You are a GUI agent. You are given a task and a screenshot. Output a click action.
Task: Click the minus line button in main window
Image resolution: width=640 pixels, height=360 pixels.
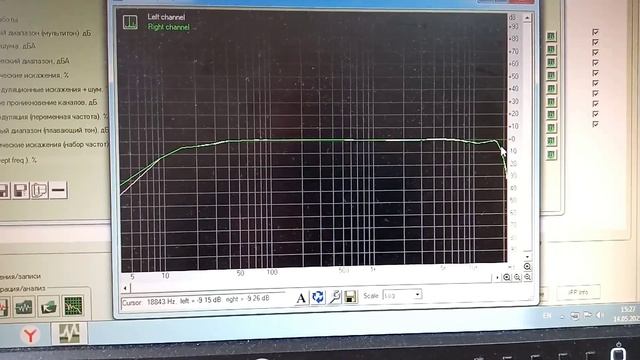58,190
